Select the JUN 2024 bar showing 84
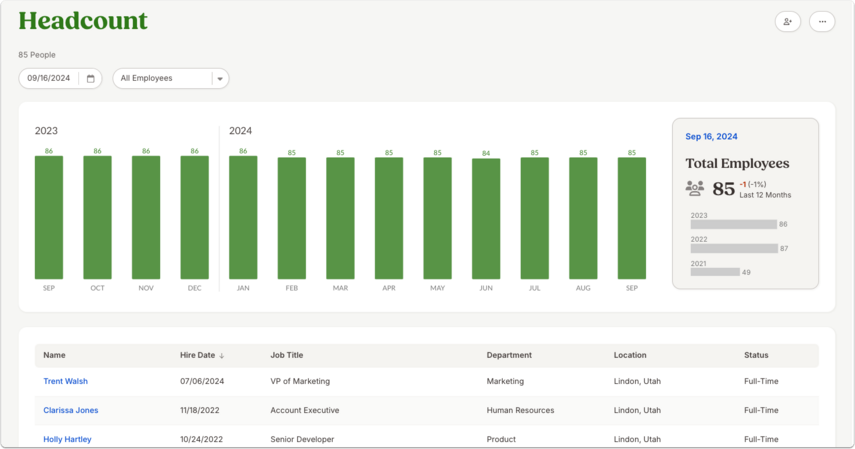This screenshot has width=855, height=449. 486,219
